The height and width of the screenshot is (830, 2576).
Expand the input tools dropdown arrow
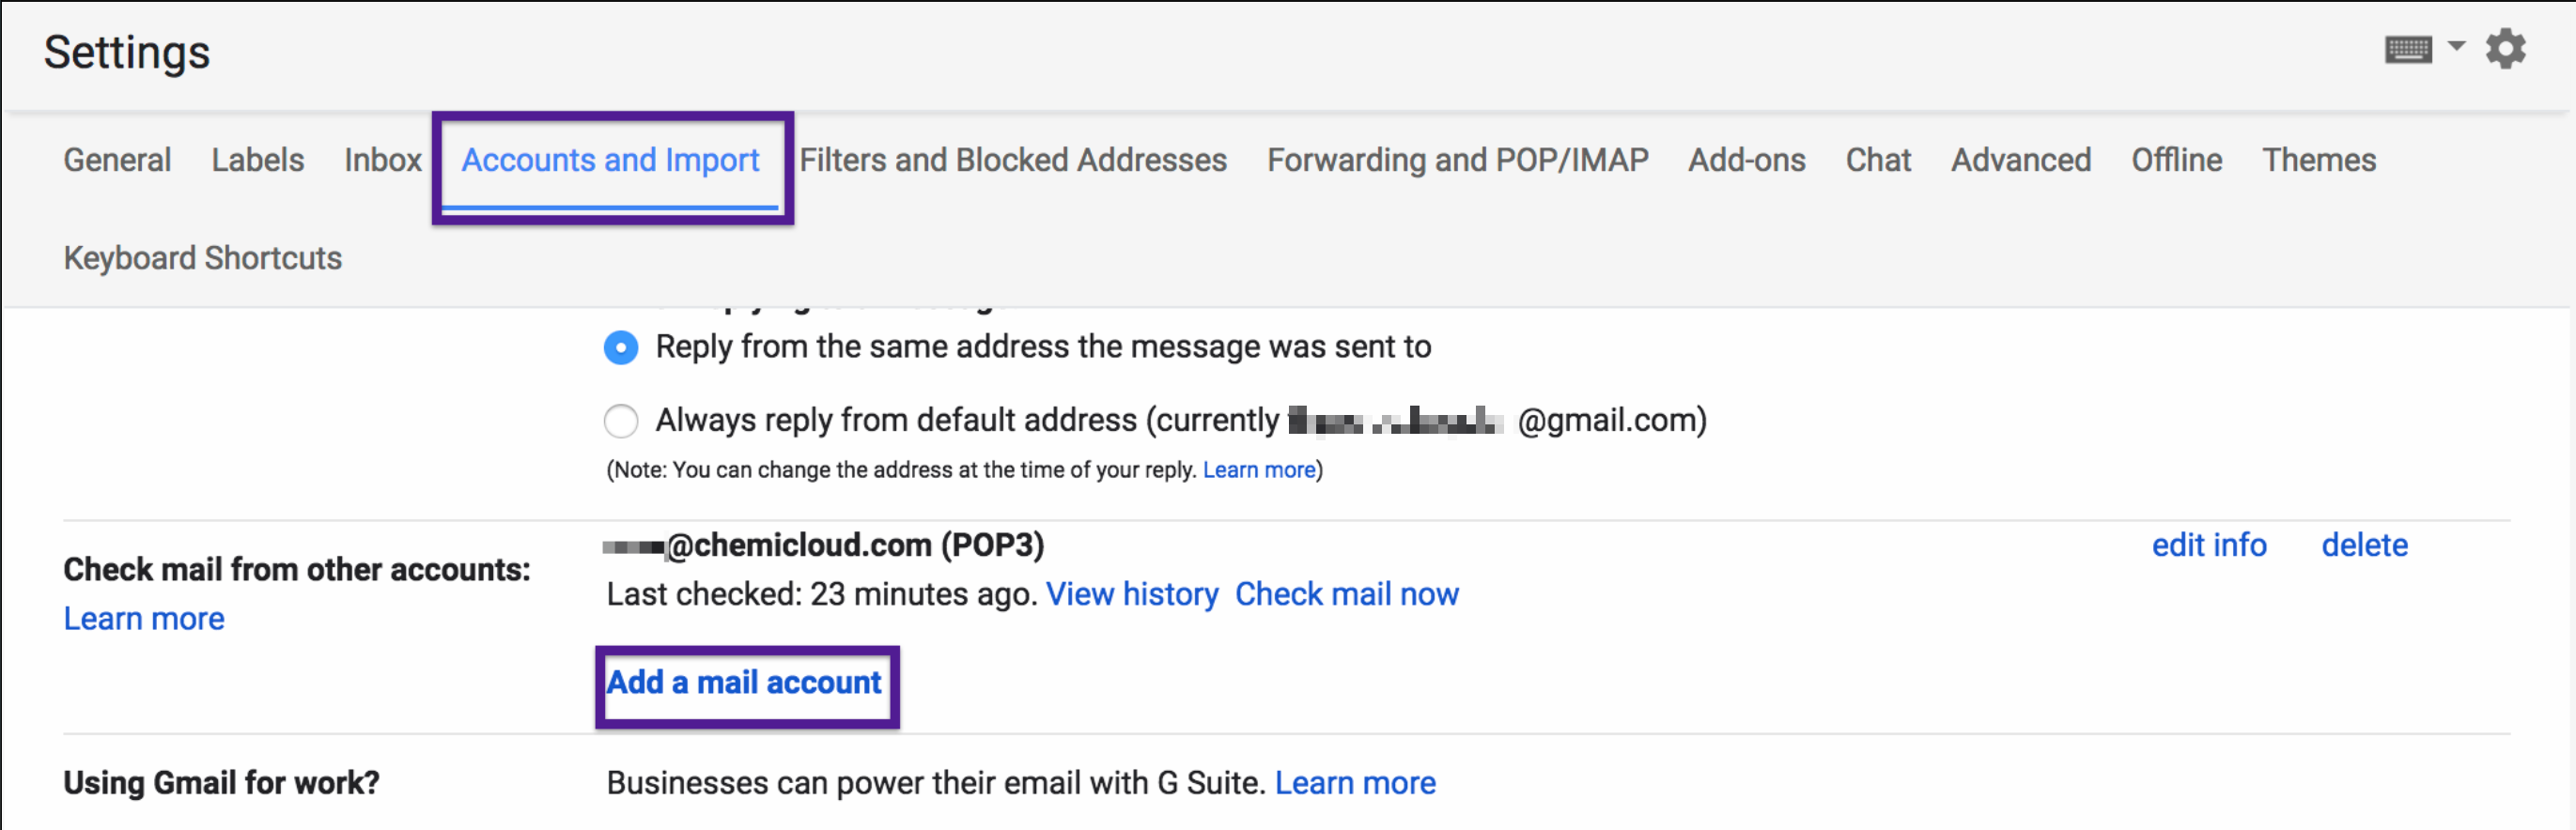[x=2456, y=46]
